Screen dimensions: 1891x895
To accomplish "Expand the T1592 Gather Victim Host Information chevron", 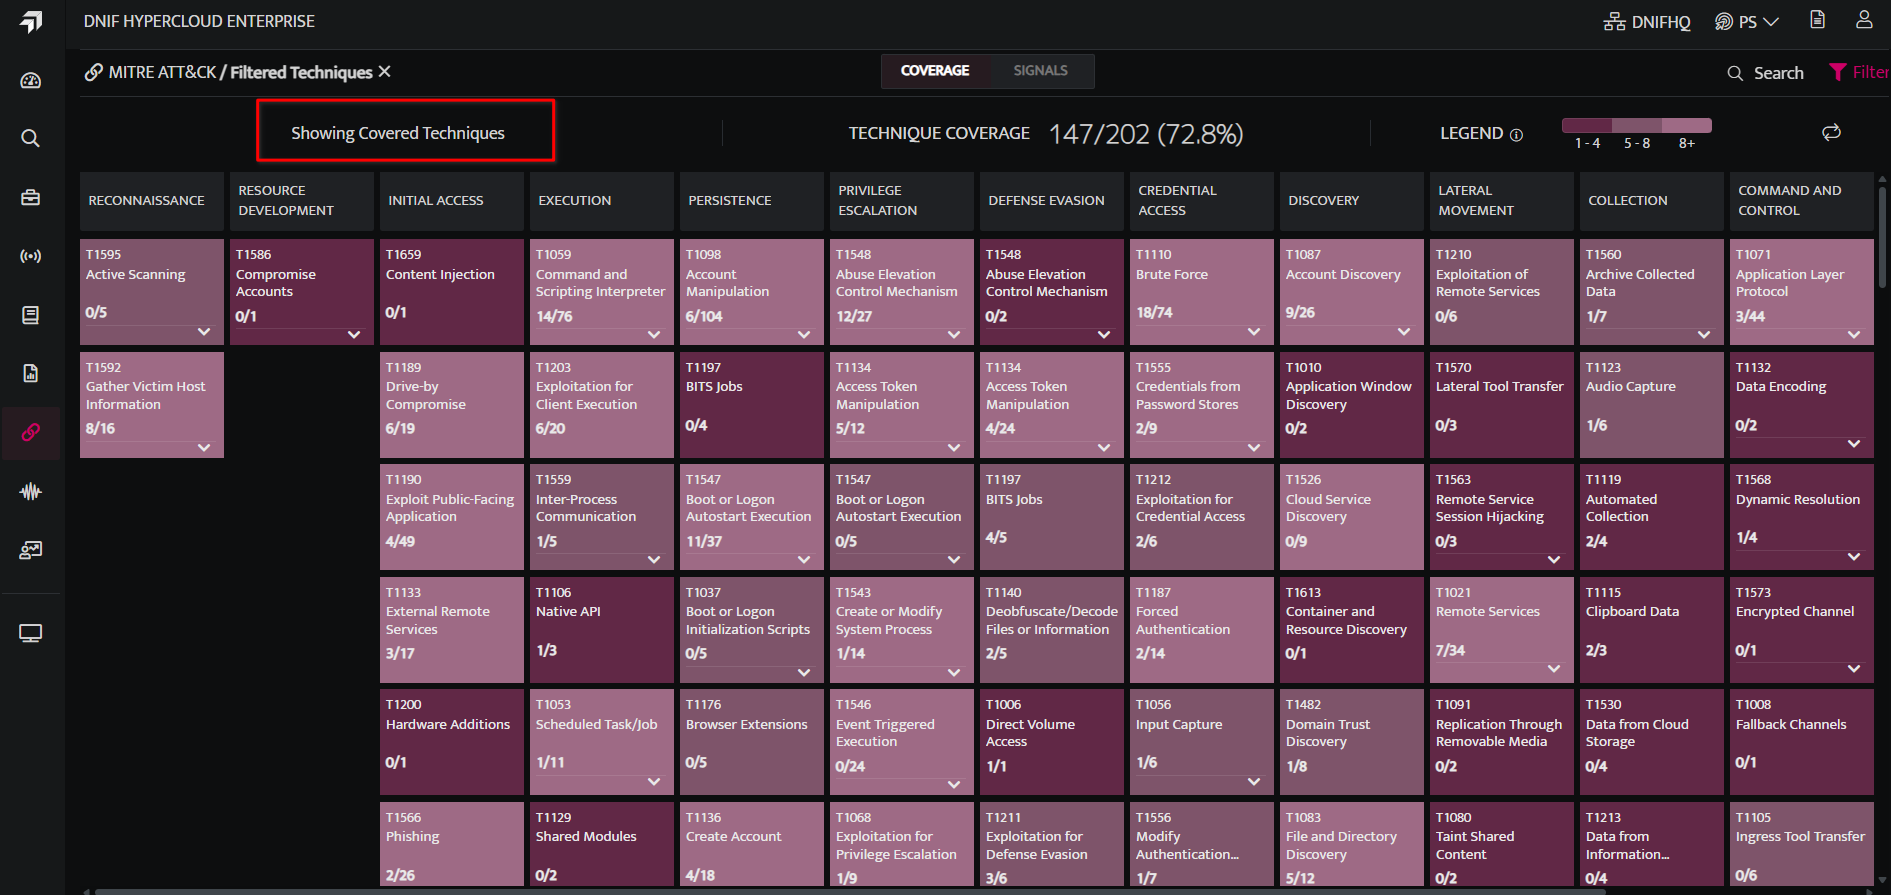I will tap(204, 448).
